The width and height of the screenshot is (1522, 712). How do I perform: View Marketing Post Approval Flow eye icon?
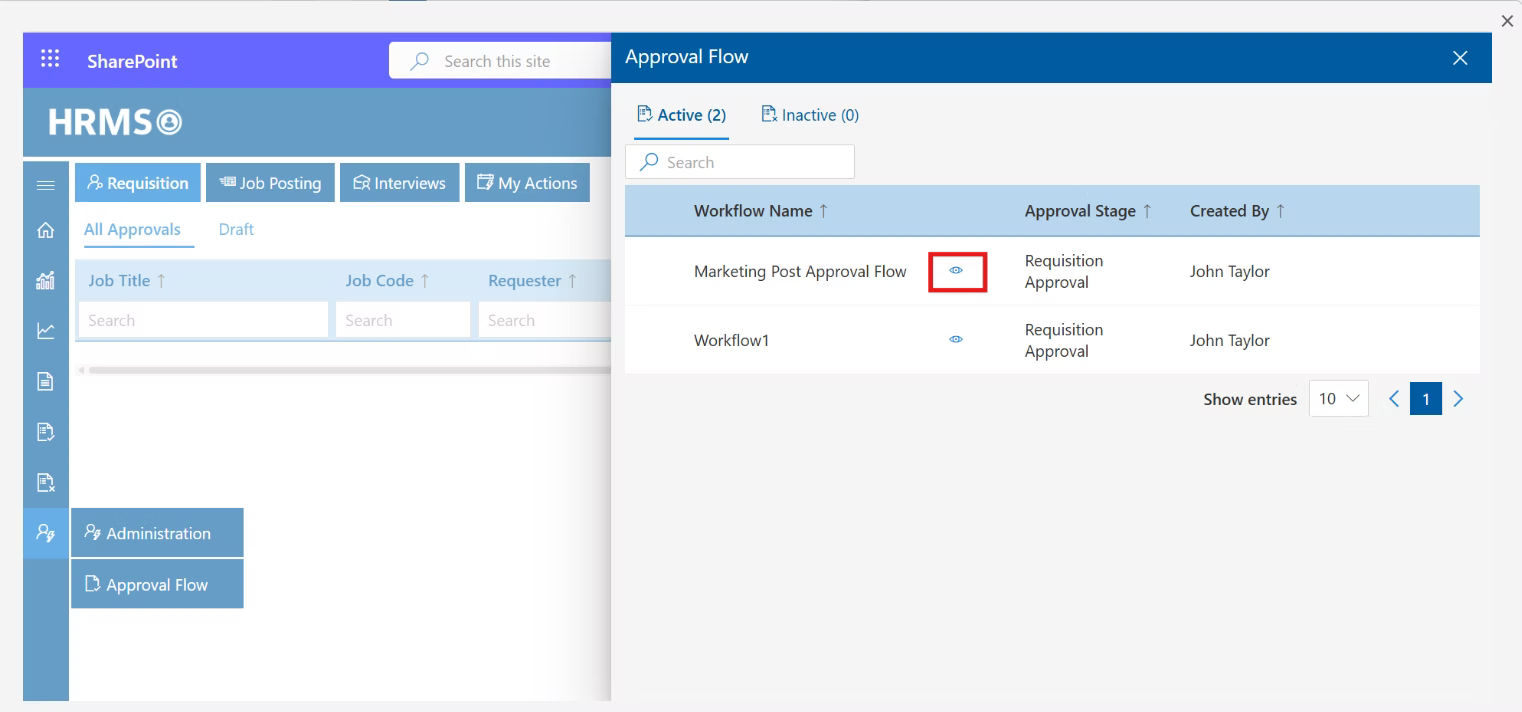956,271
